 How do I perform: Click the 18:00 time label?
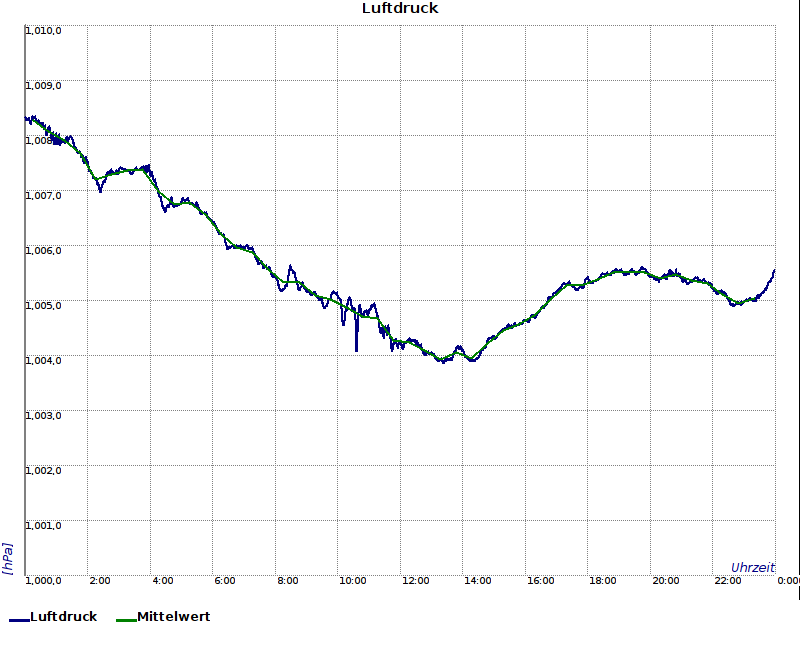(603, 581)
